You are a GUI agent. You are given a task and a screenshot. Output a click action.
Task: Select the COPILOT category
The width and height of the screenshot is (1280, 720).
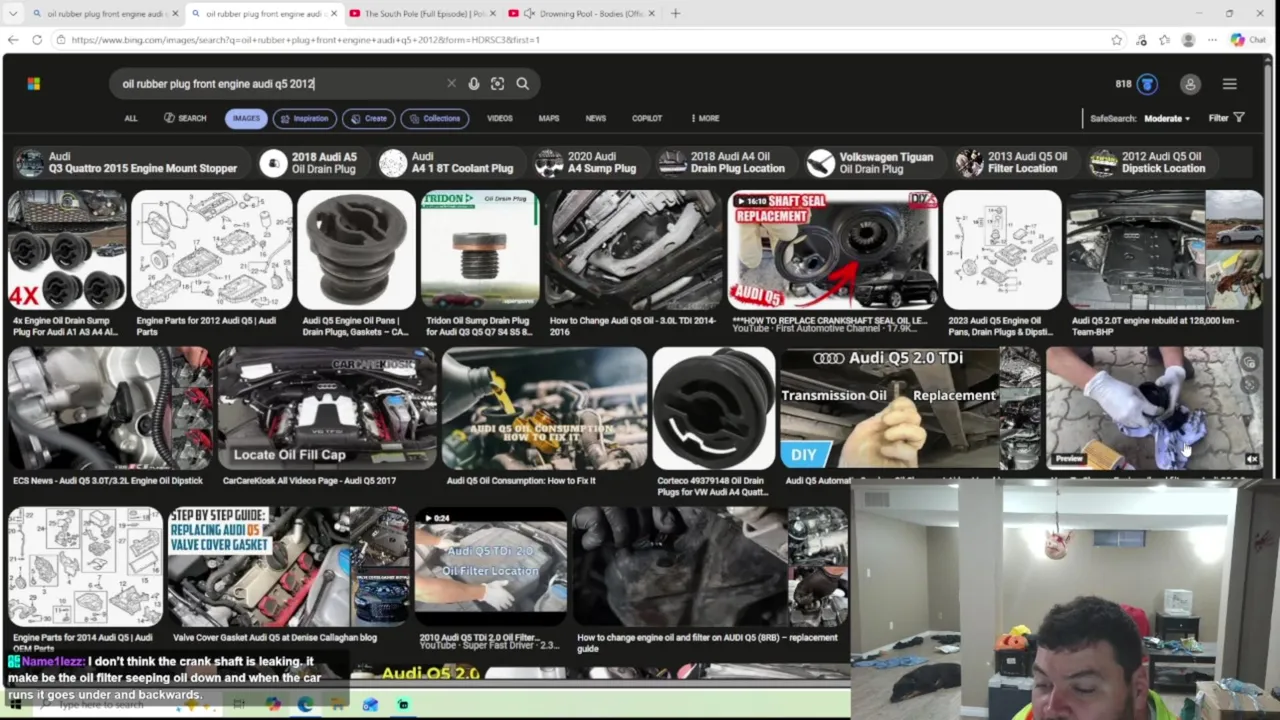(x=647, y=118)
